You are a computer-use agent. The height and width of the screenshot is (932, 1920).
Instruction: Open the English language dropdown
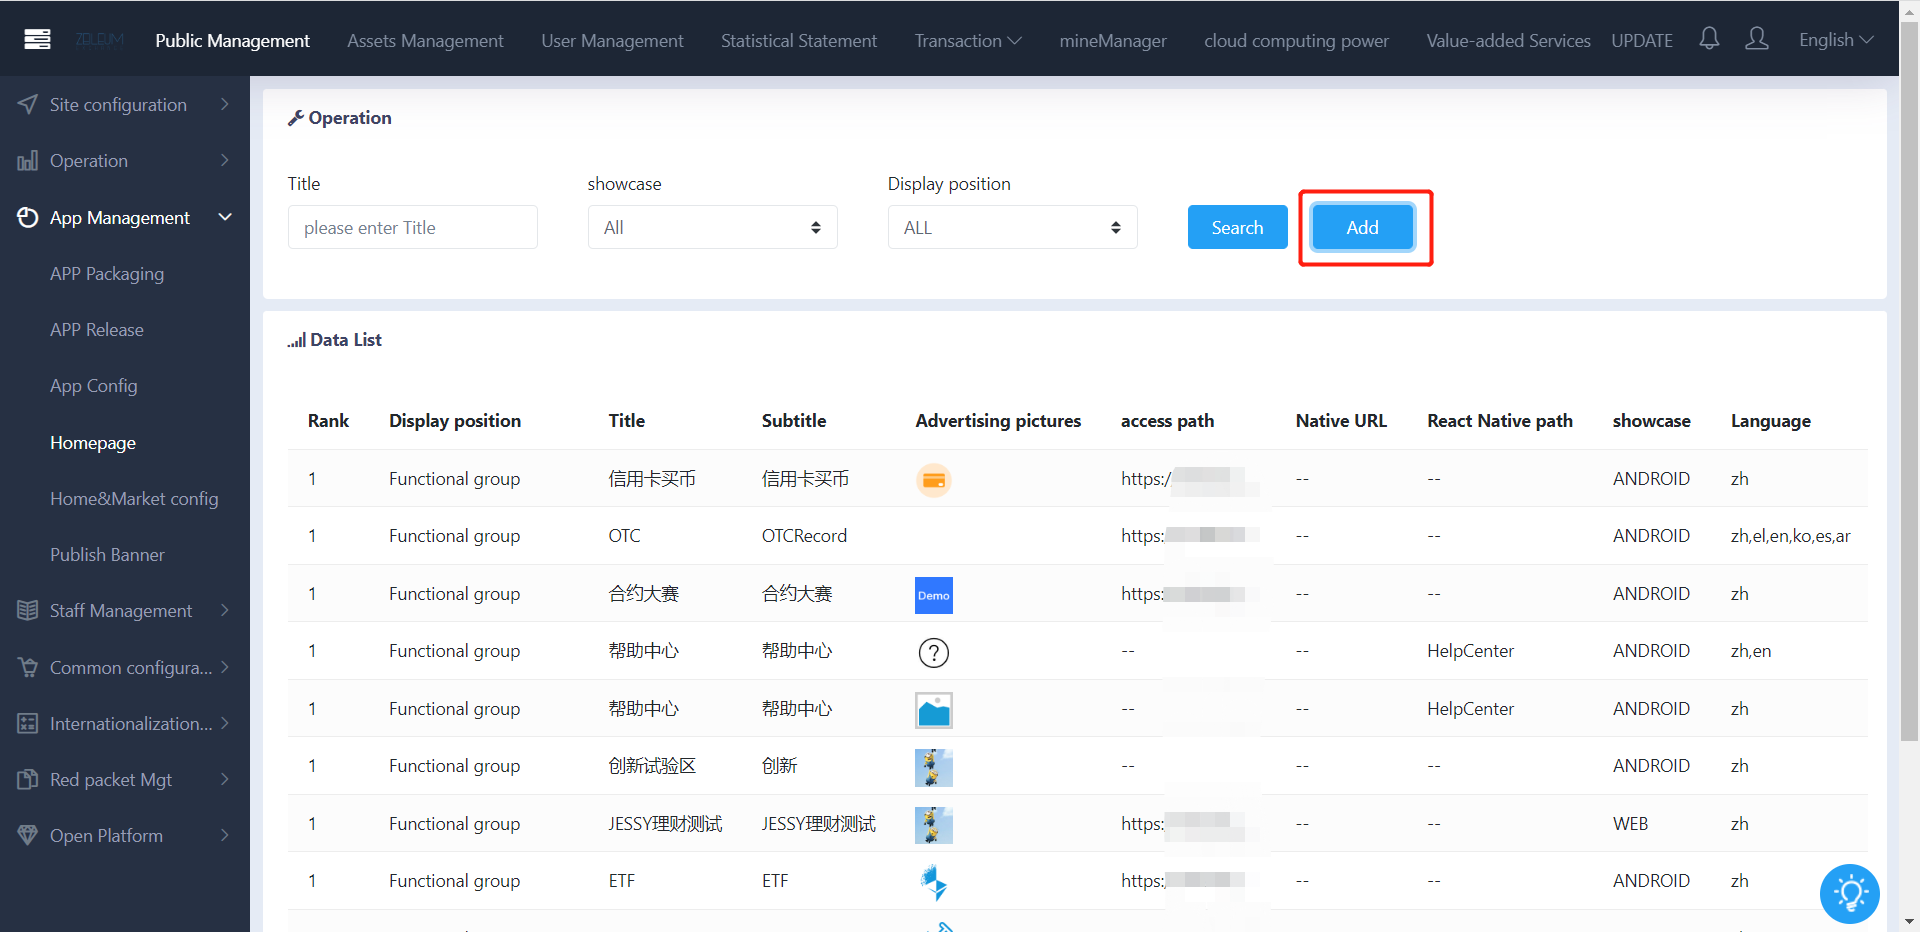click(x=1836, y=40)
